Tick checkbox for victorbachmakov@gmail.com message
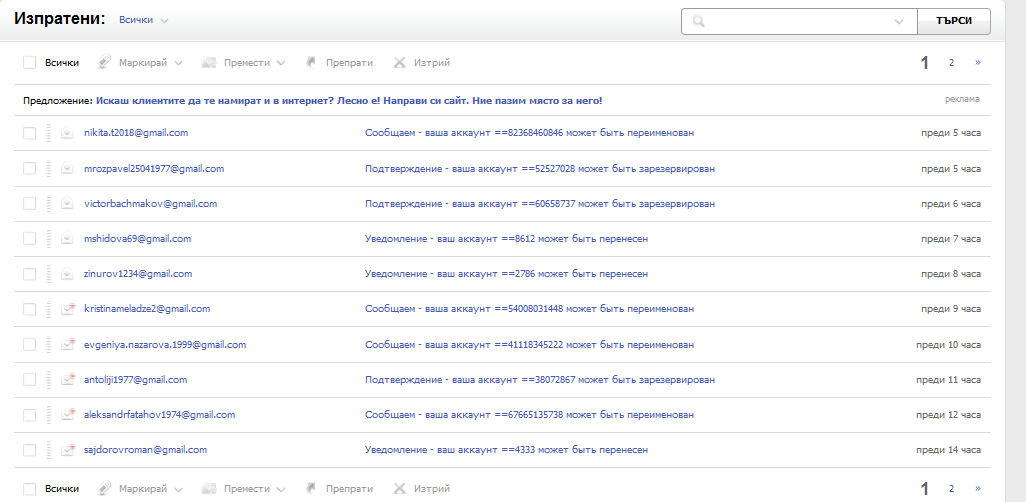 click(29, 204)
